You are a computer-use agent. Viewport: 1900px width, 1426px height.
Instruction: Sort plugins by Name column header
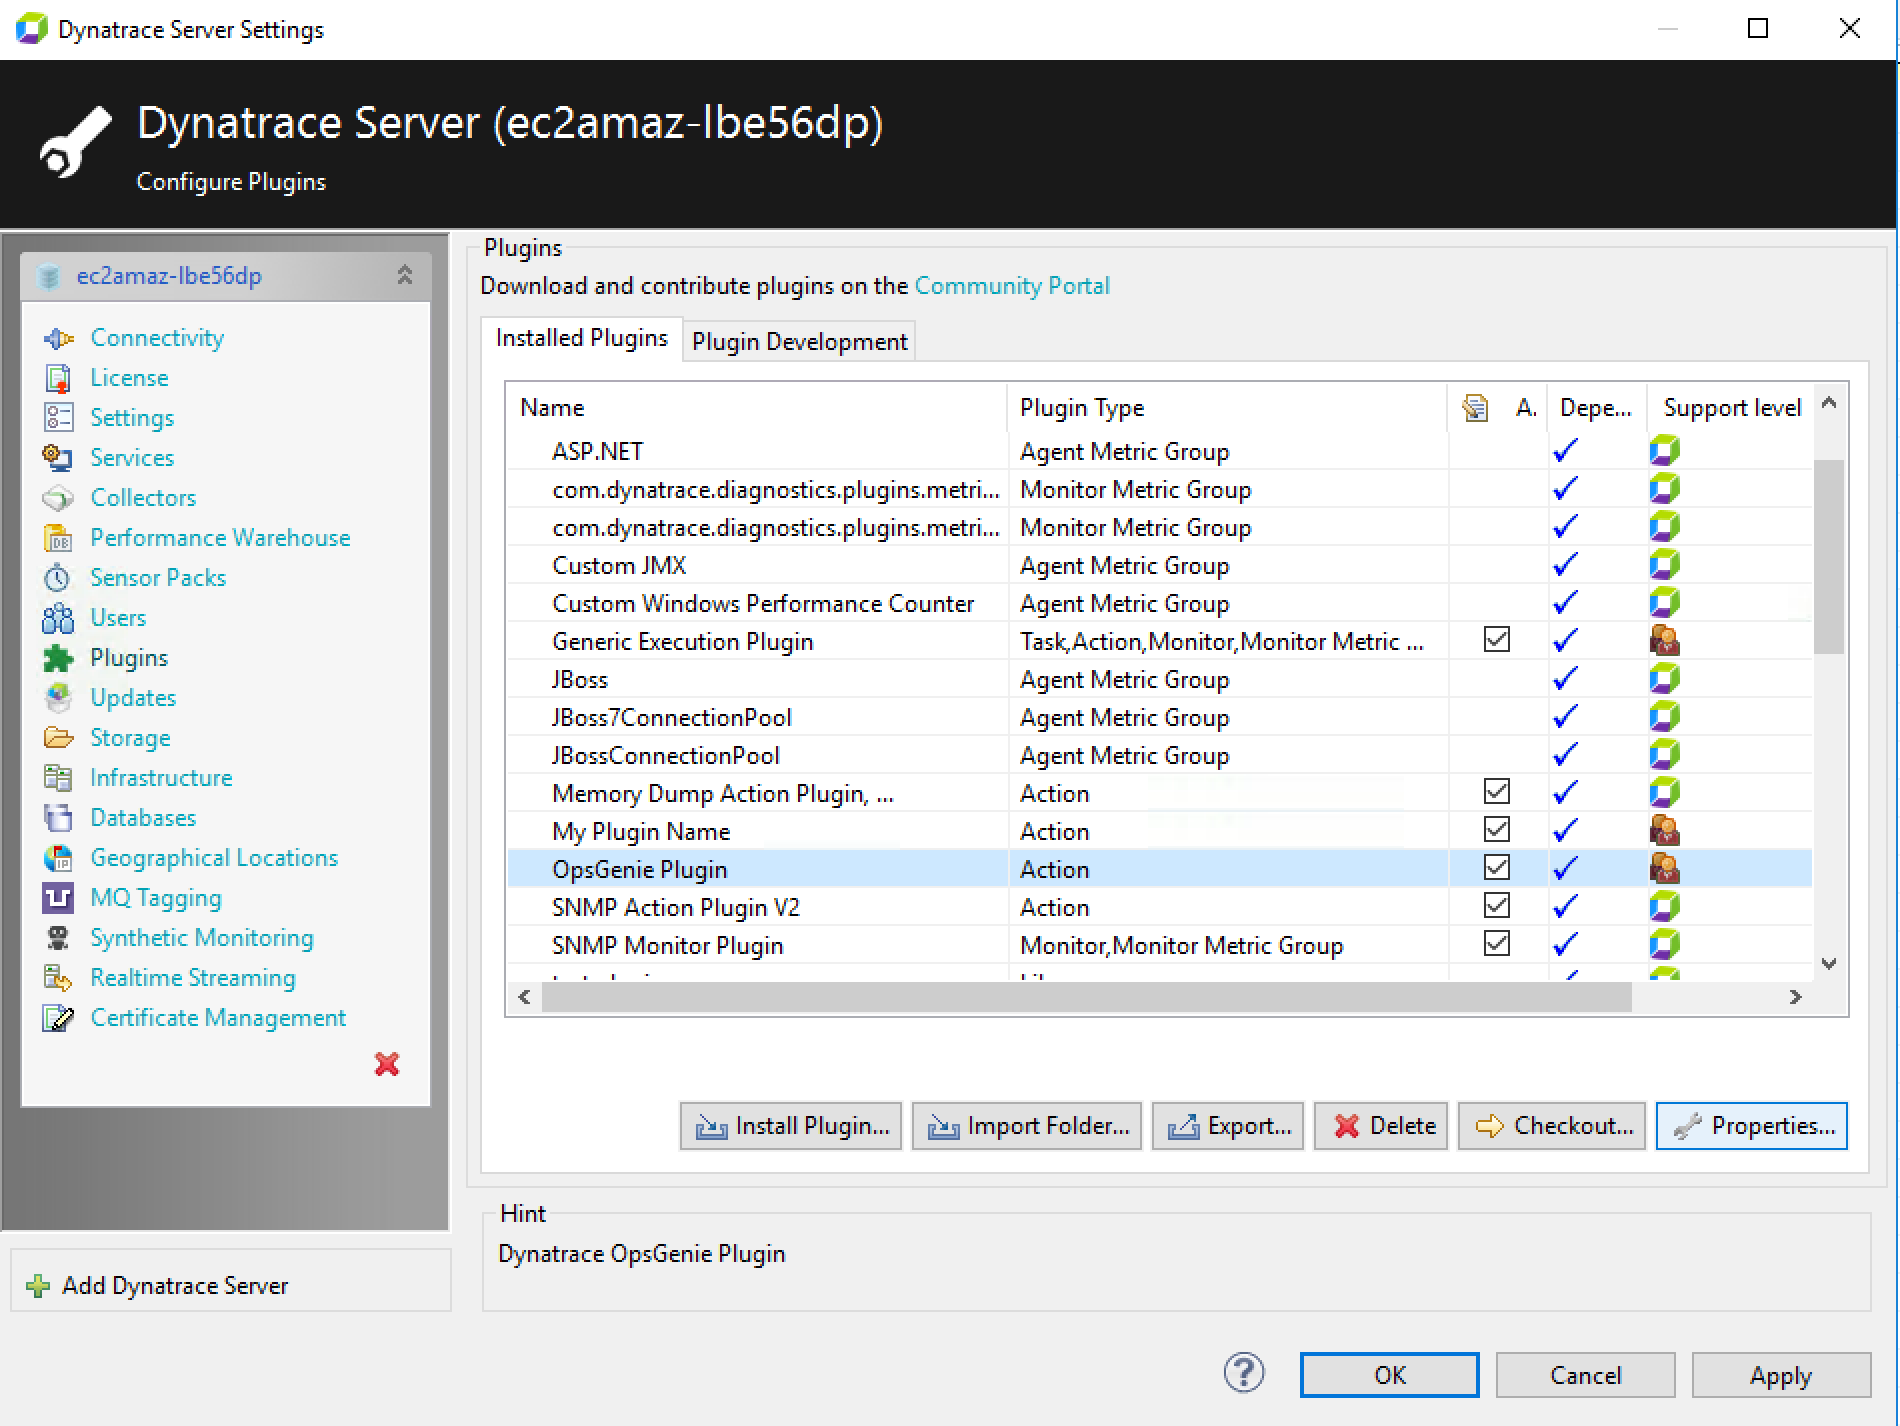click(756, 408)
